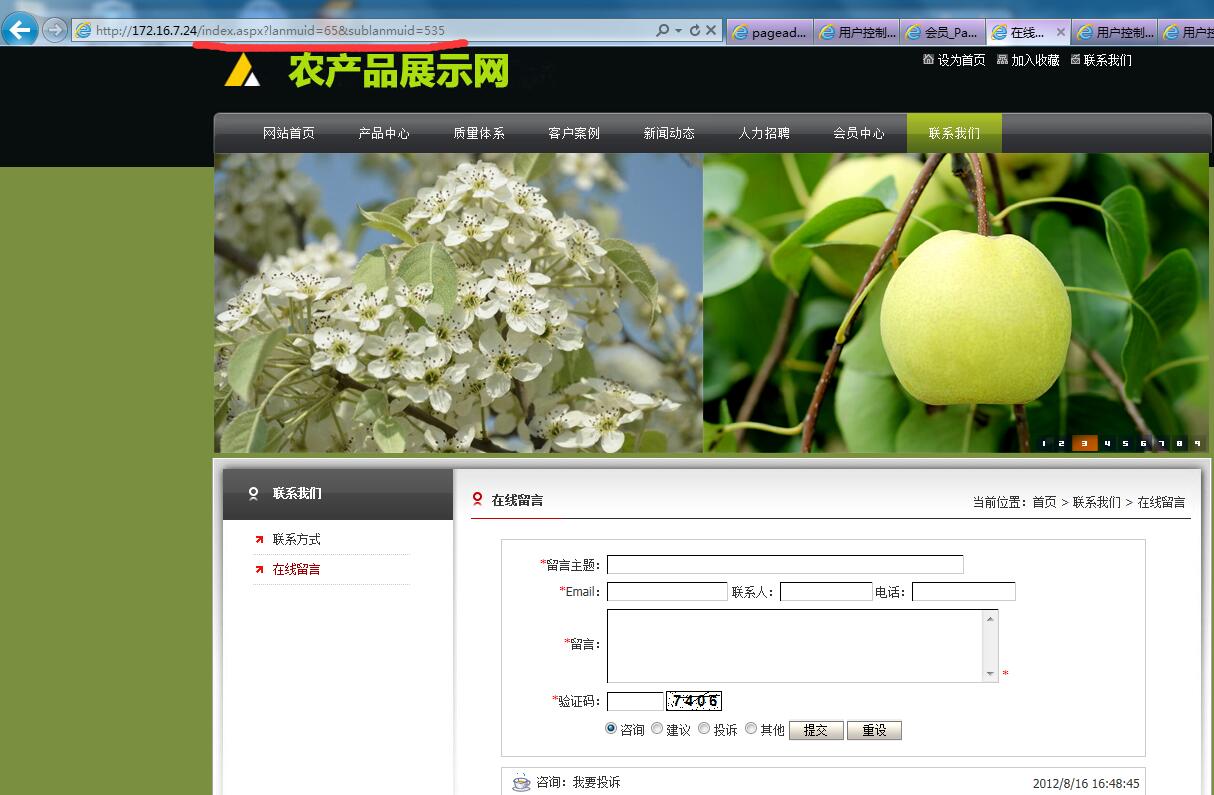1214x795 pixels.
Task: Open 联系方式 in the left sidebar
Action: 297,539
